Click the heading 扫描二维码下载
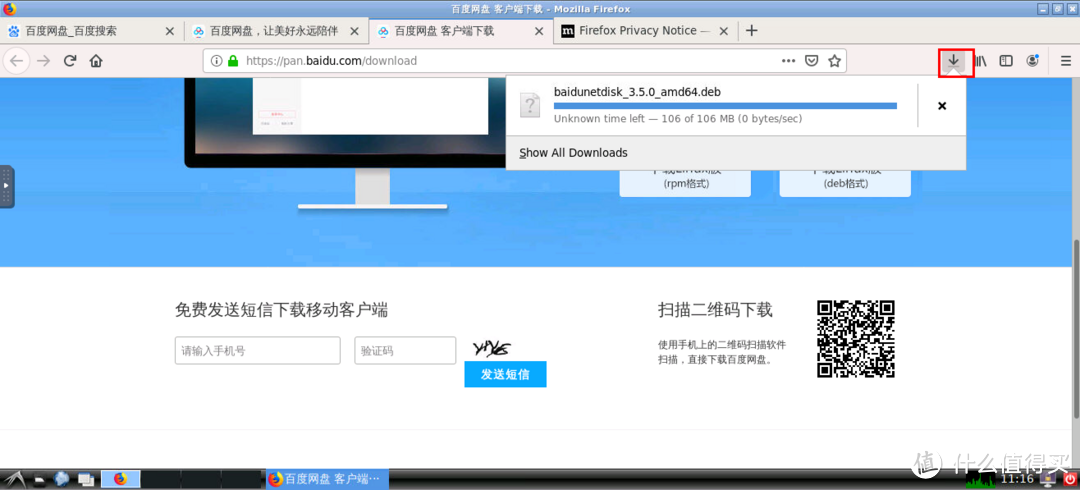1080x490 pixels. pos(715,310)
